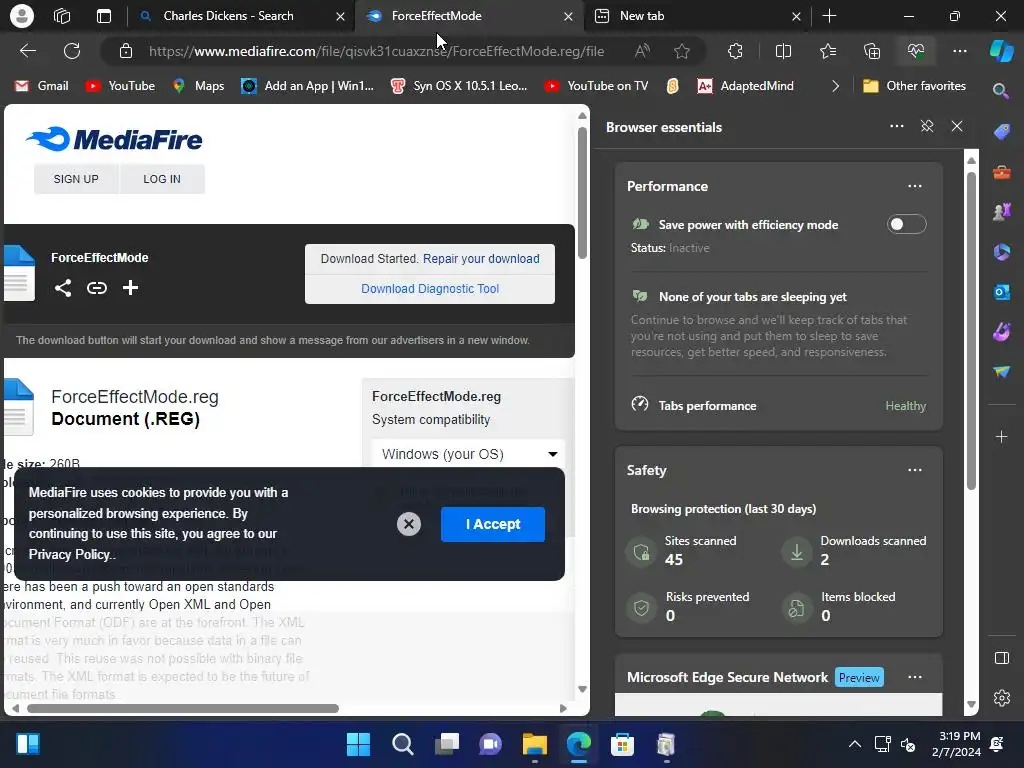
Task: Toggle the Browser essentials heart icon
Action: pos(916,51)
